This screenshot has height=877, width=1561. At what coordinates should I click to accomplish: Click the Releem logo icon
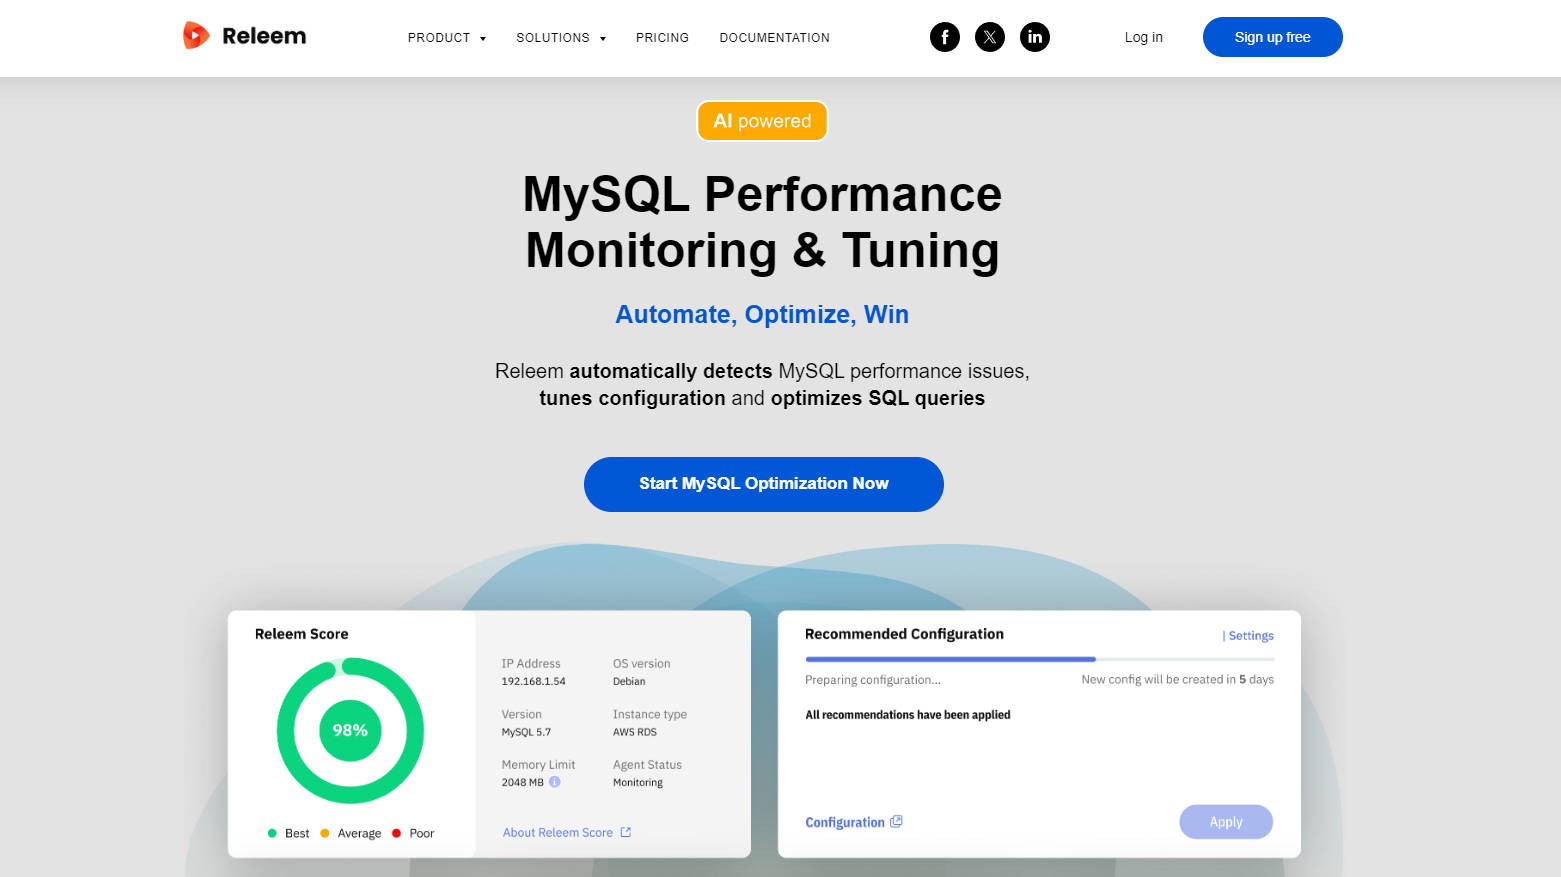(196, 36)
